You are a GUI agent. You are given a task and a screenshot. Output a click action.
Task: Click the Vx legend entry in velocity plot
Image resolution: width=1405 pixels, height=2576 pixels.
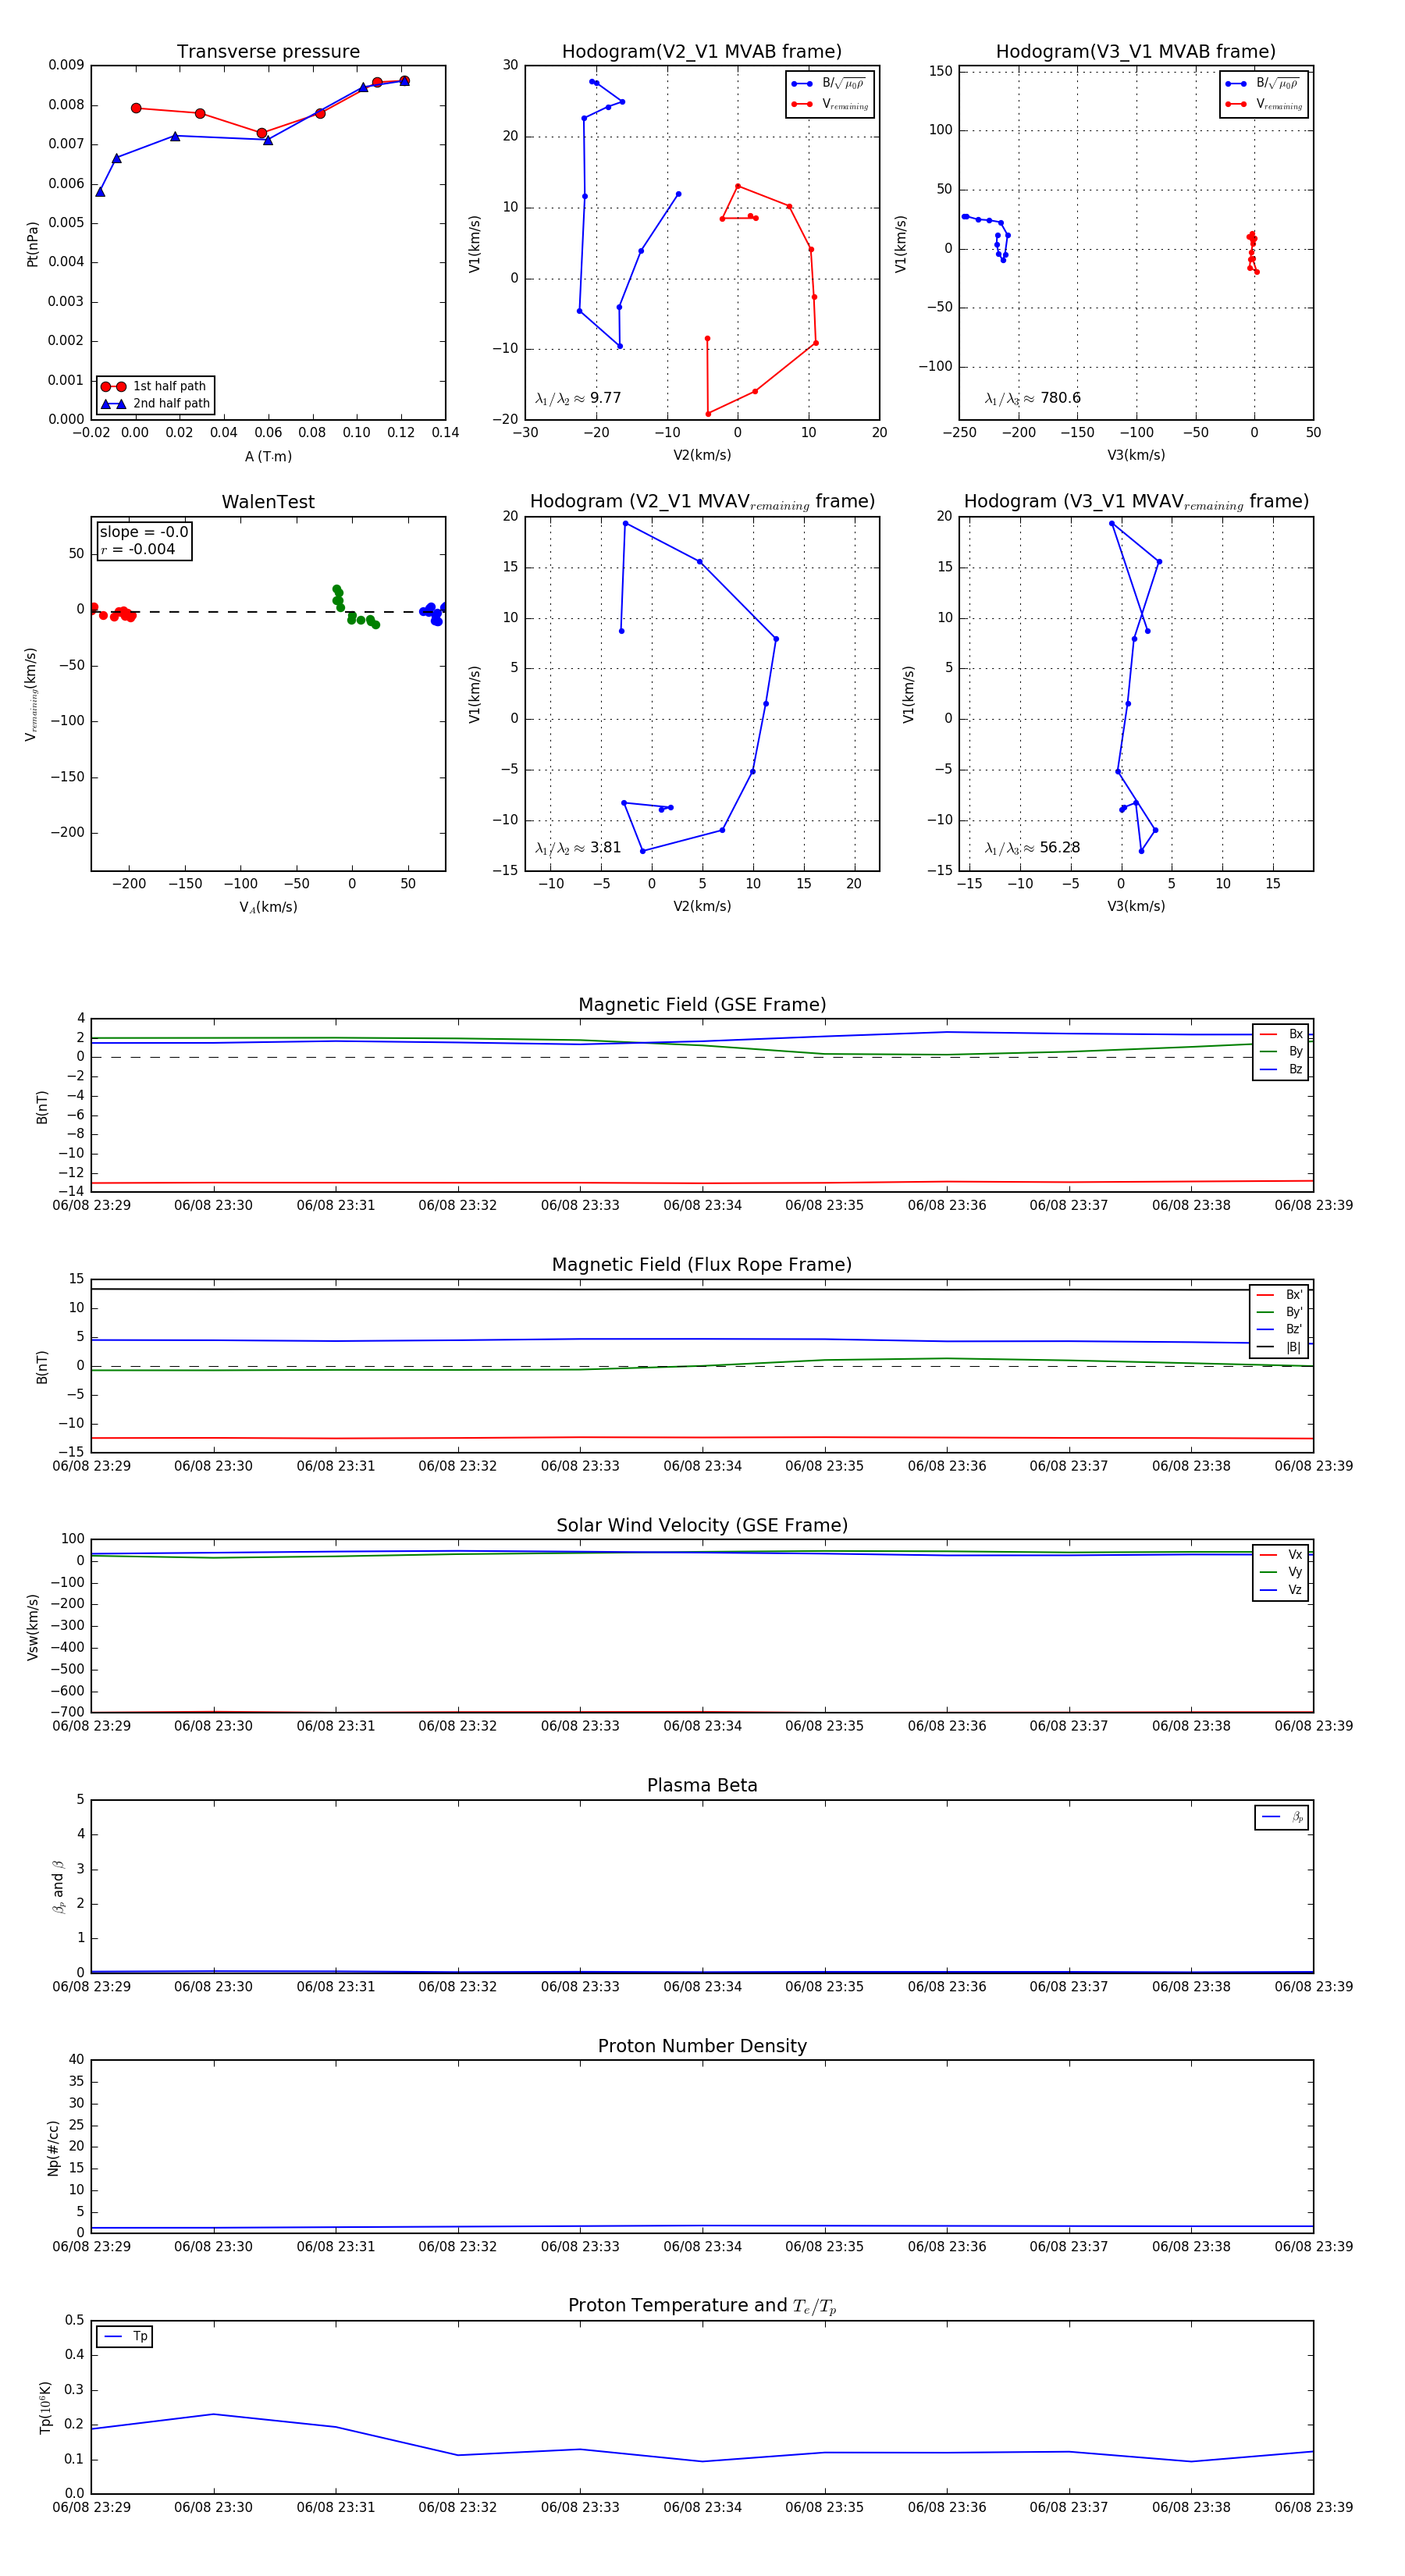1281,1555
